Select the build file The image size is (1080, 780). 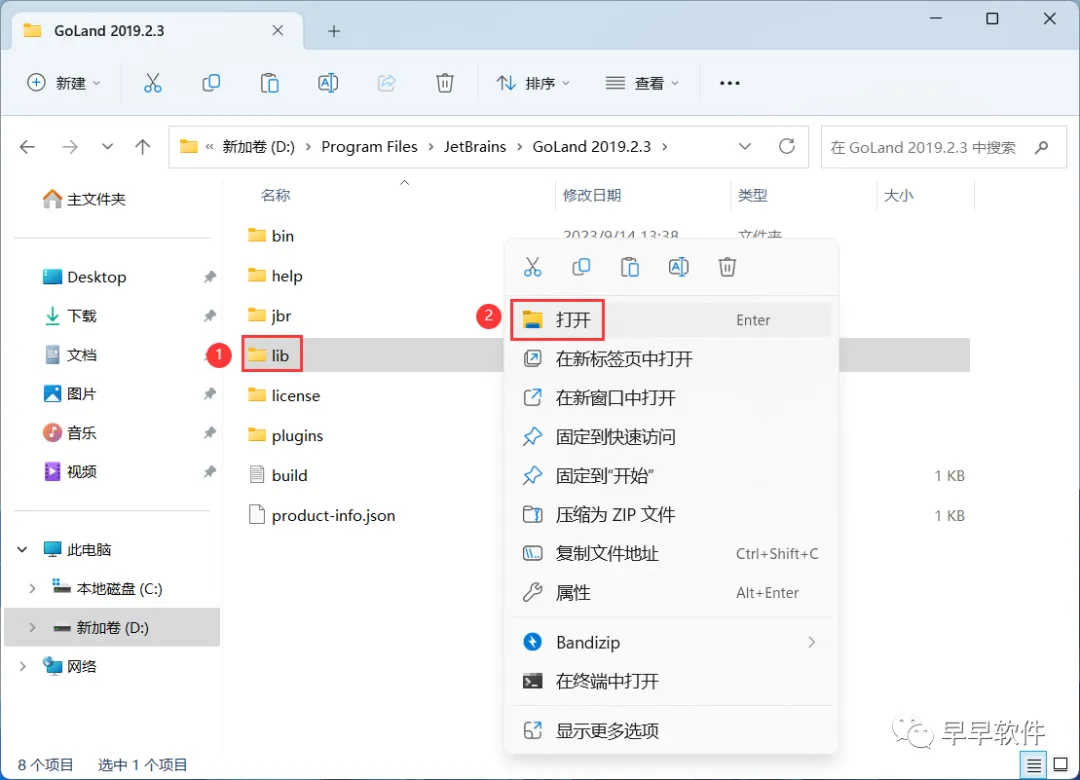278,475
